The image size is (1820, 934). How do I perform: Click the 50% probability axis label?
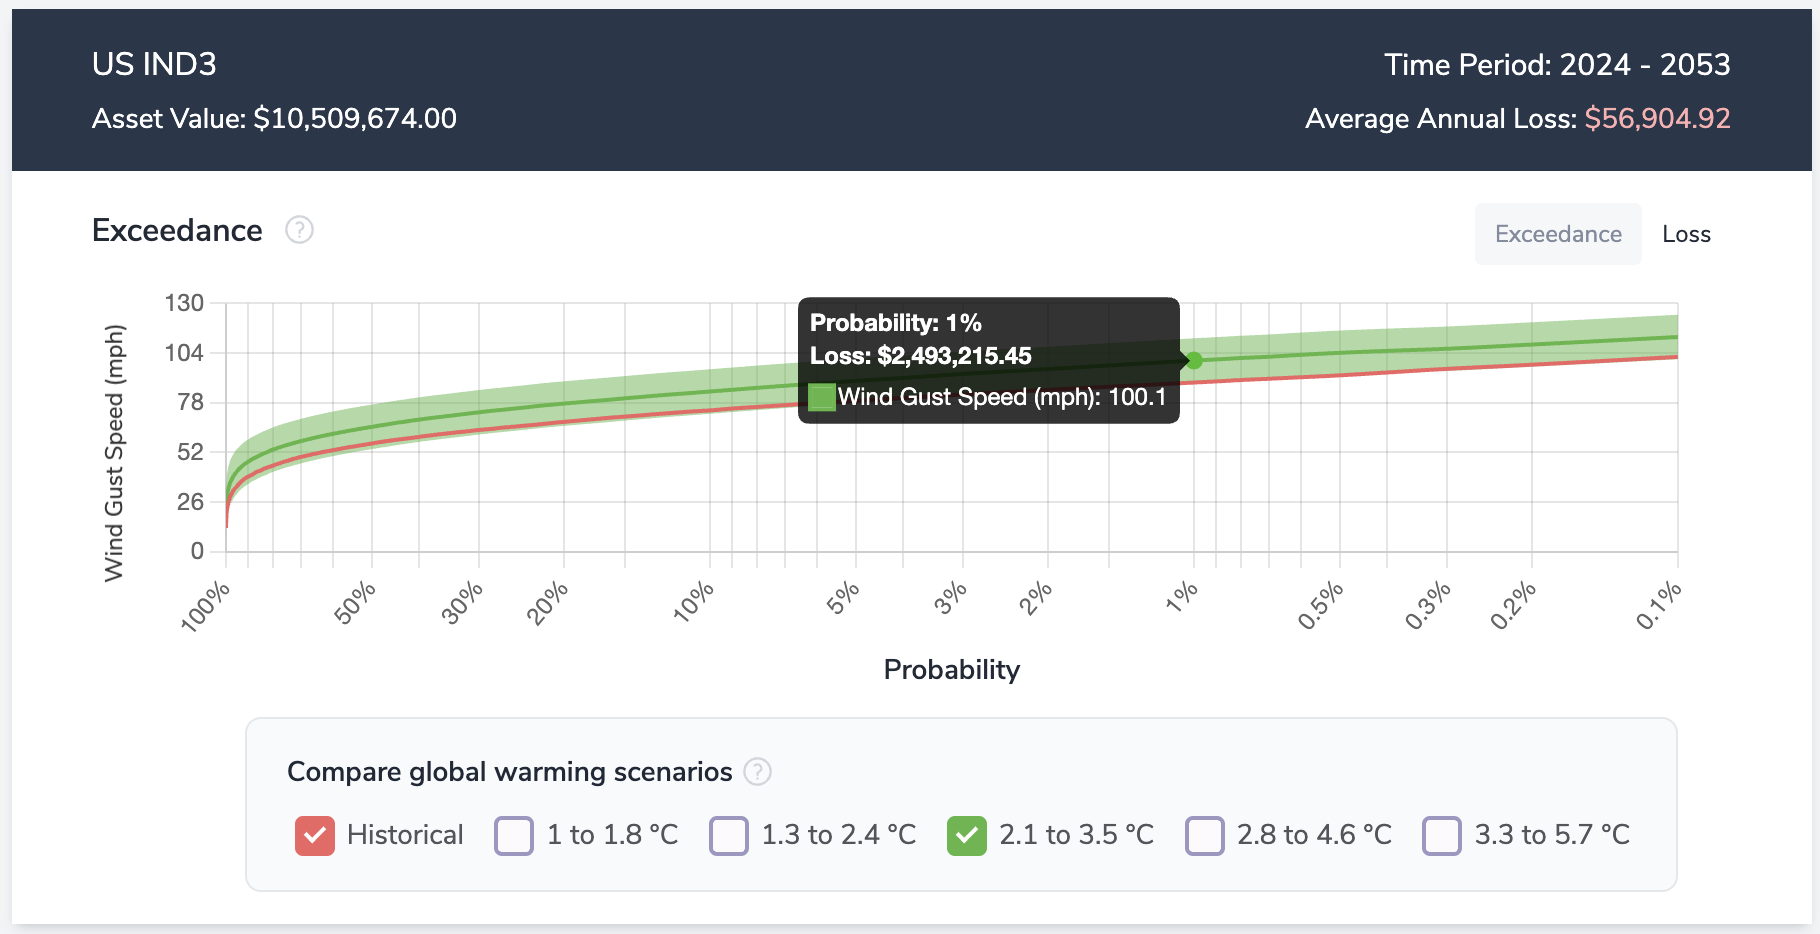(356, 602)
